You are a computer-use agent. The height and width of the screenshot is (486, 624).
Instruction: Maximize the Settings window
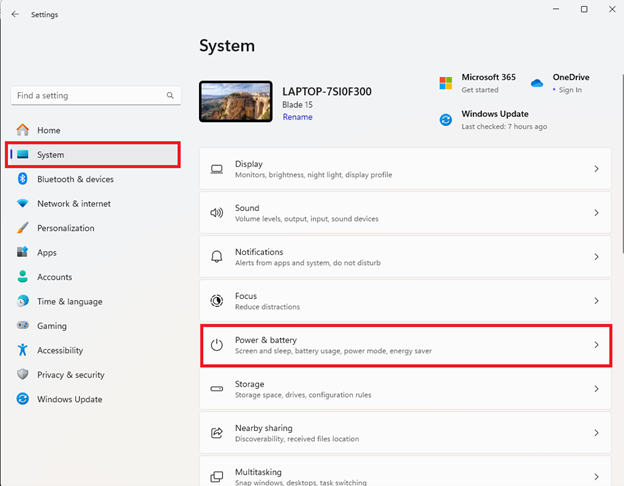pos(584,9)
